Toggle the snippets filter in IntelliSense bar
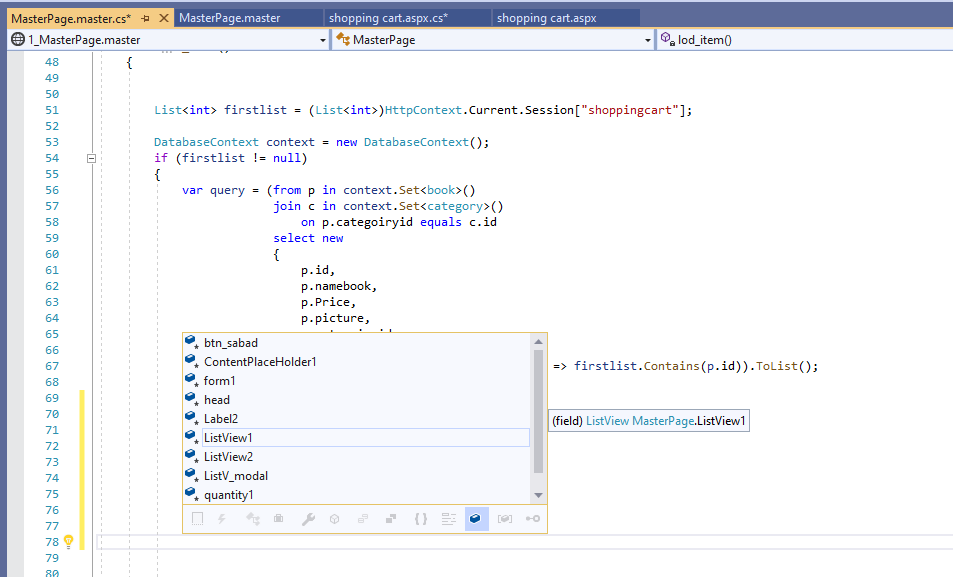Viewport: 953px width, 577px height. (x=198, y=519)
